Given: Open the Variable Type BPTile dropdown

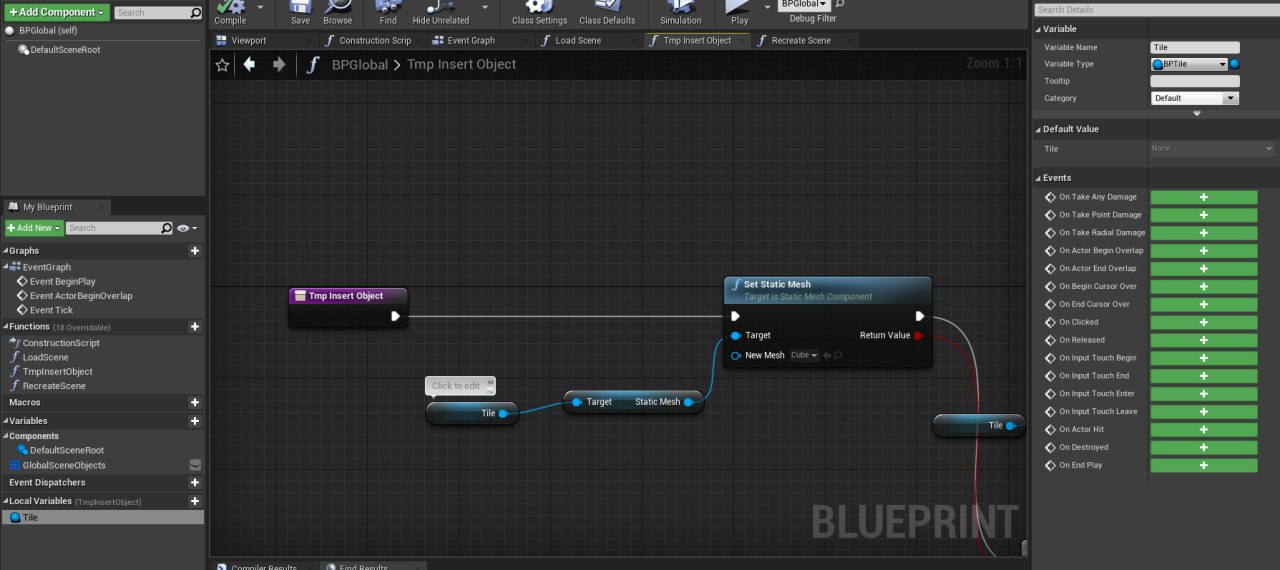Looking at the screenshot, I should click(x=1188, y=64).
